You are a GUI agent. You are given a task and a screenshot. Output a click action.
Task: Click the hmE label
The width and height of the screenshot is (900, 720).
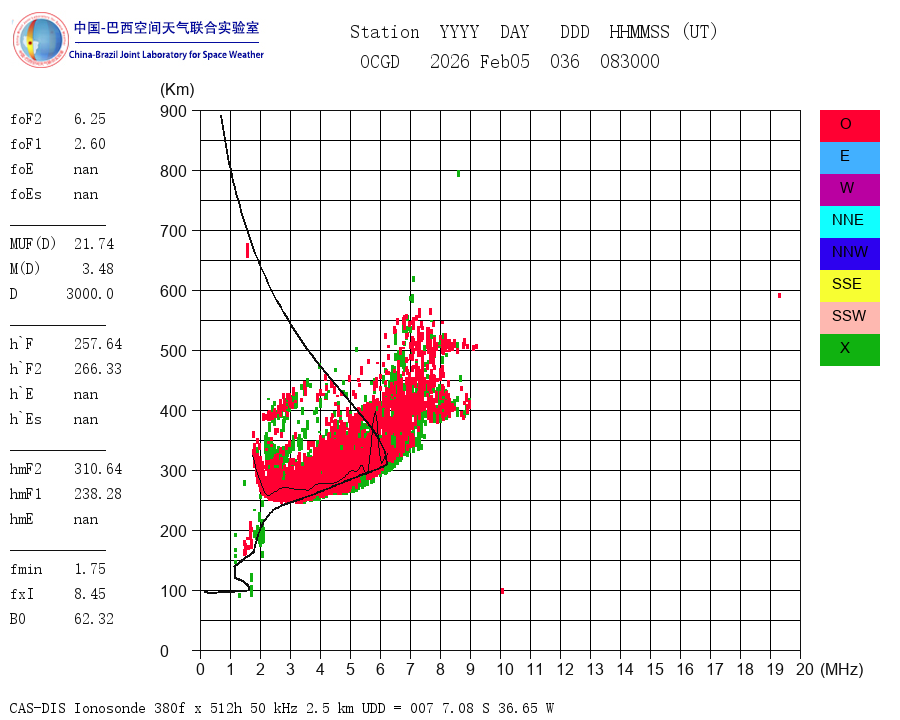tap(21, 519)
